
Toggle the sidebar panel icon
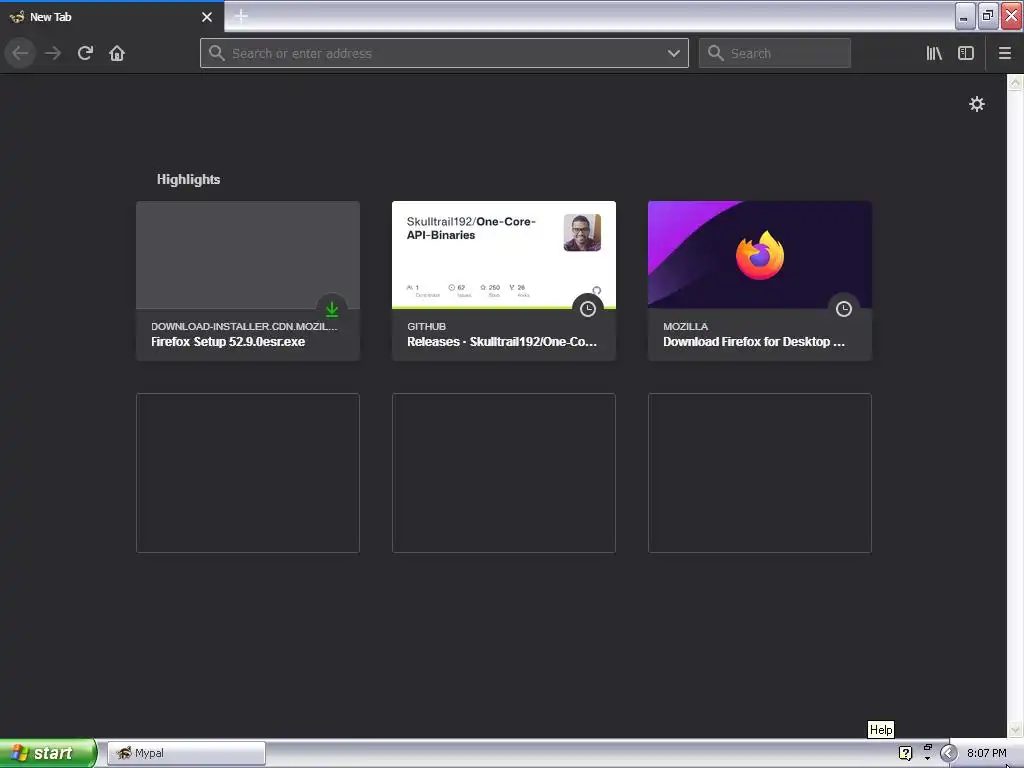pos(966,53)
